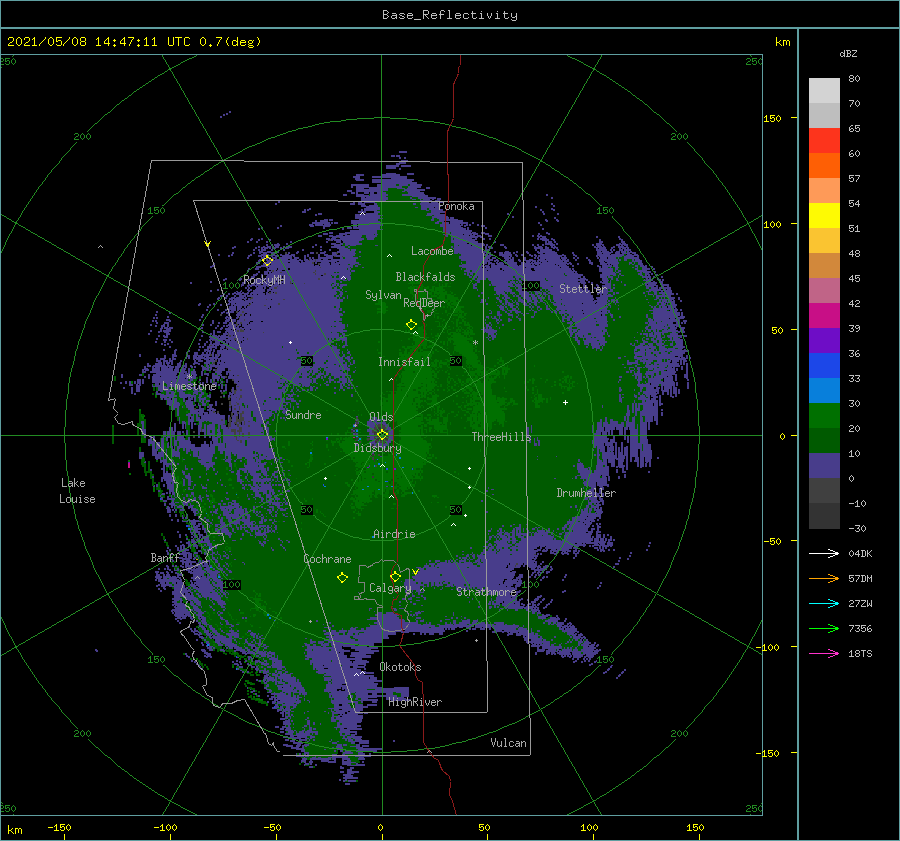The image size is (900, 841).
Task: Click the violet 39-36 dBZ legend swatch
Action: pos(824,340)
